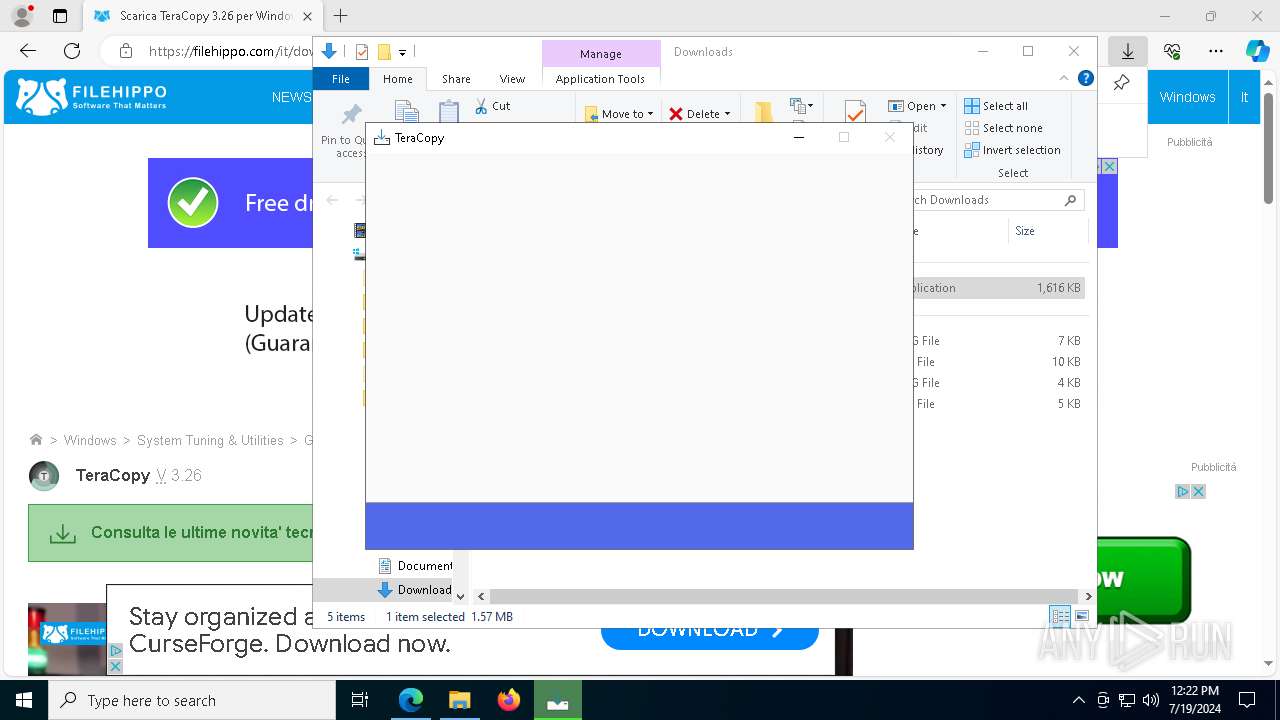Open the File tab in Explorer
The width and height of the screenshot is (1280, 720).
click(x=341, y=79)
